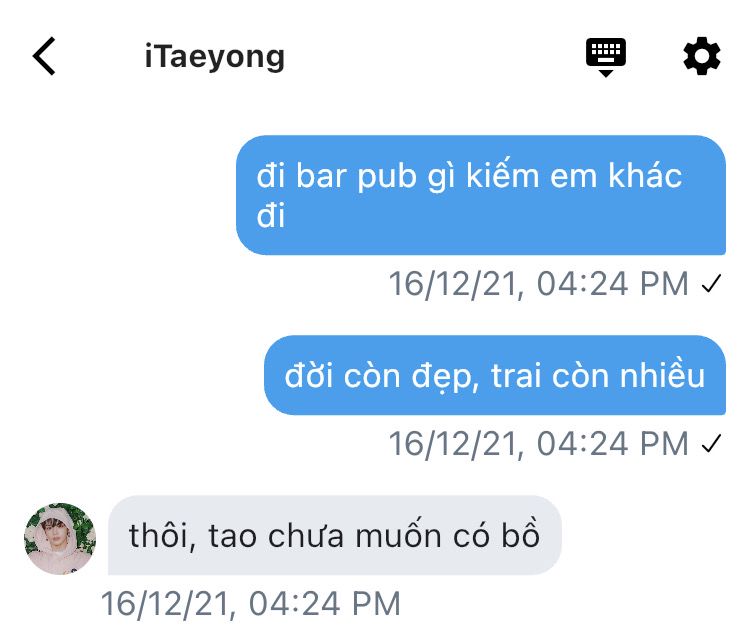Open chat settings gear icon
This screenshot has width=750, height=631.
pos(701,56)
